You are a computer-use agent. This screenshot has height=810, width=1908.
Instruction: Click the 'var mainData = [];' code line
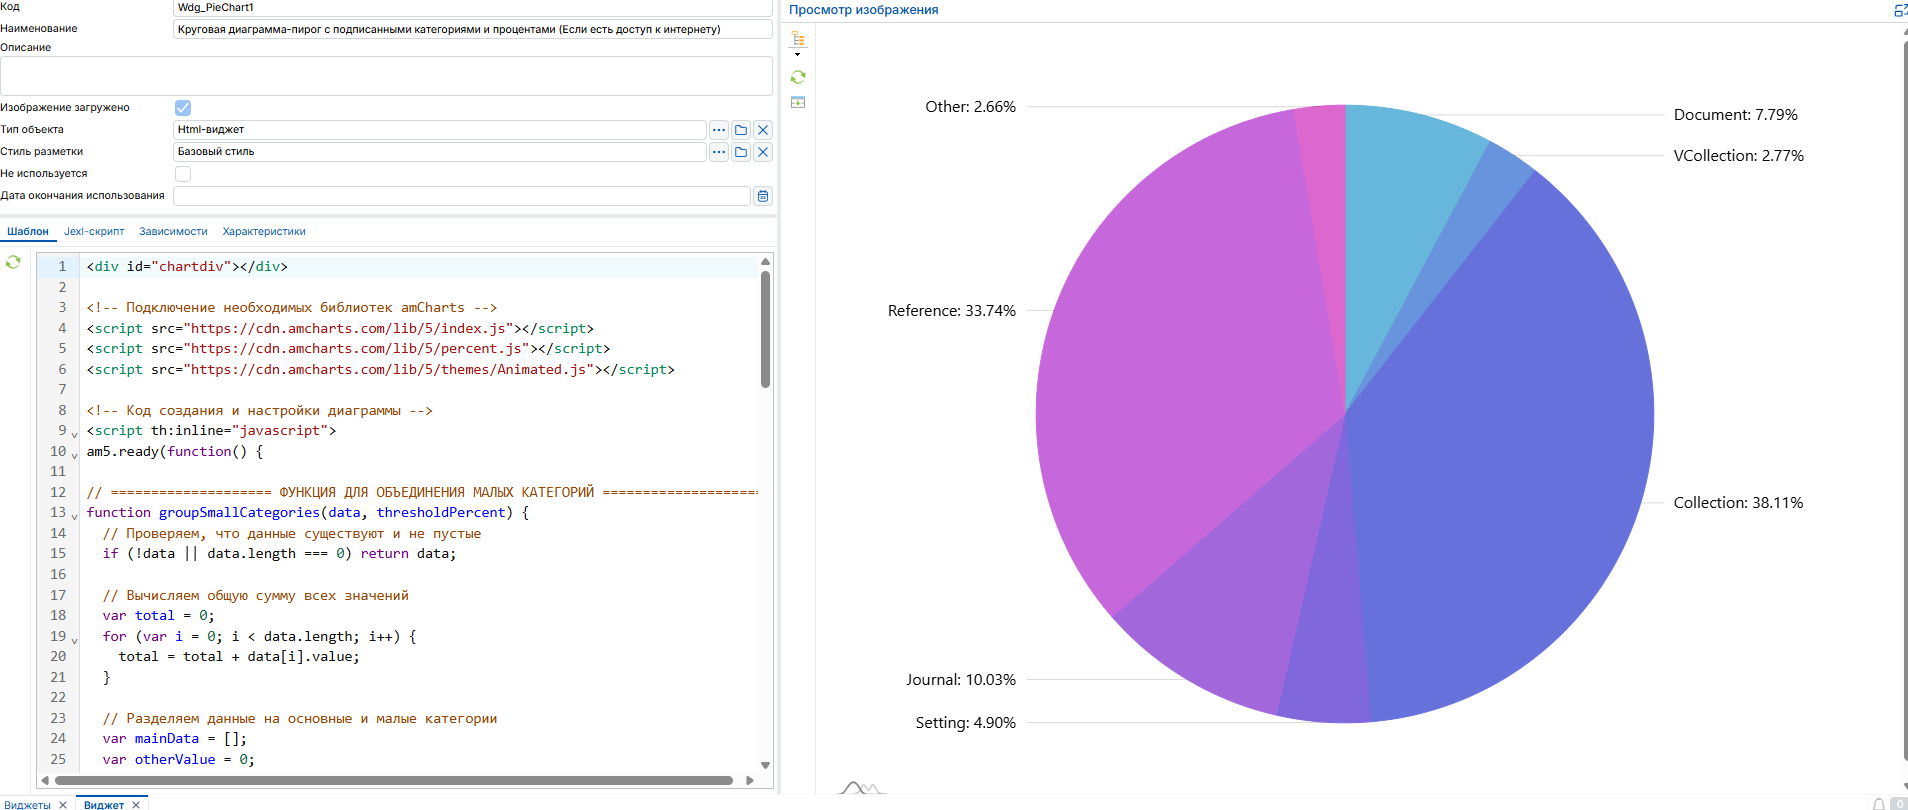click(x=174, y=739)
